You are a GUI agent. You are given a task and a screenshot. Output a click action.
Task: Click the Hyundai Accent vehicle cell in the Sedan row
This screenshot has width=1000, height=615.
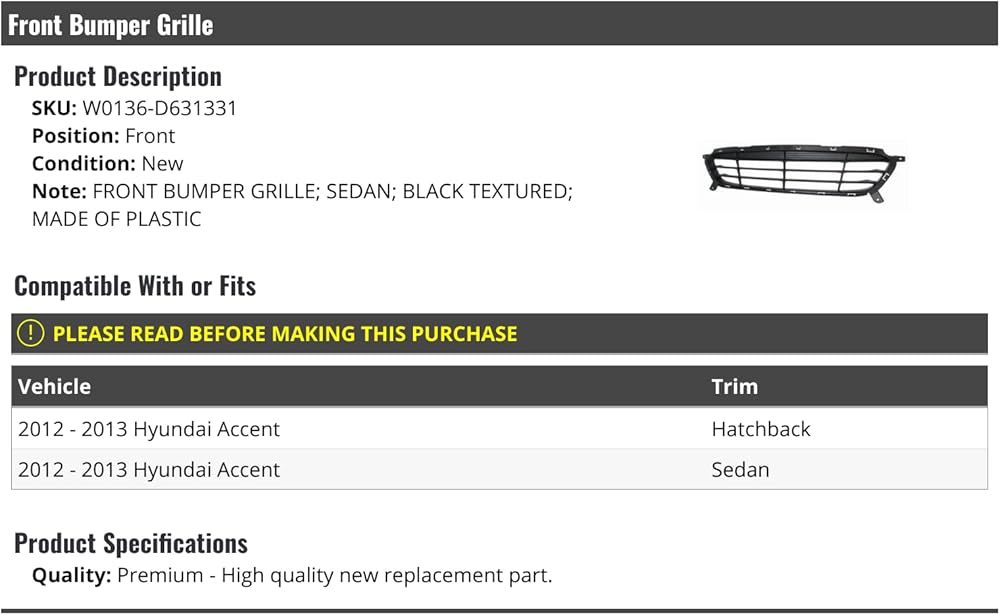tap(149, 470)
